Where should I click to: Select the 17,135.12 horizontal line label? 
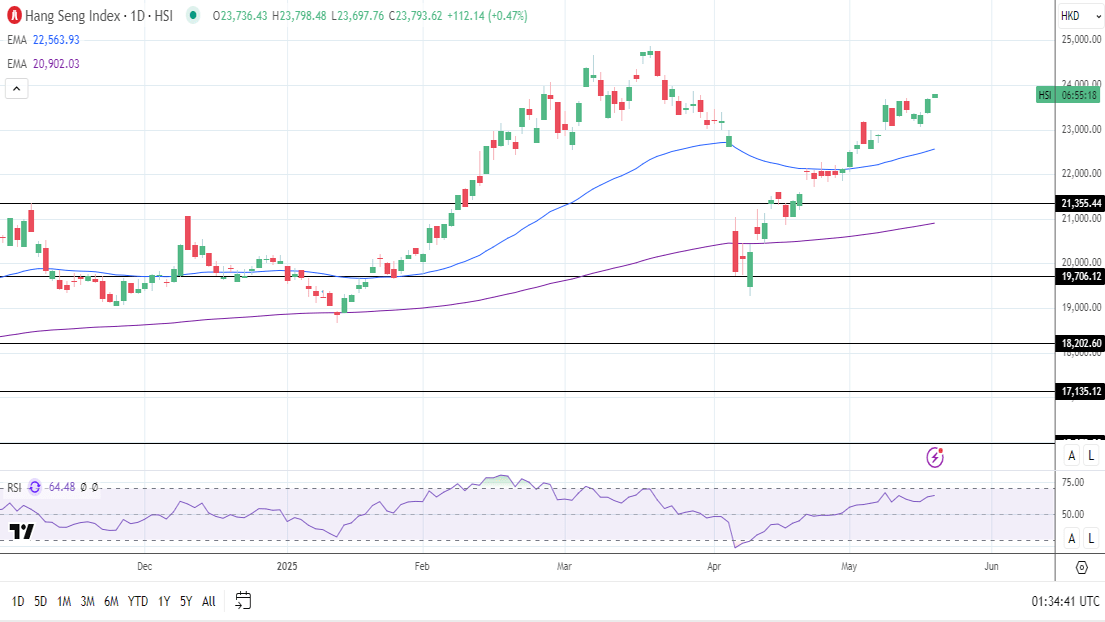pos(1080,392)
